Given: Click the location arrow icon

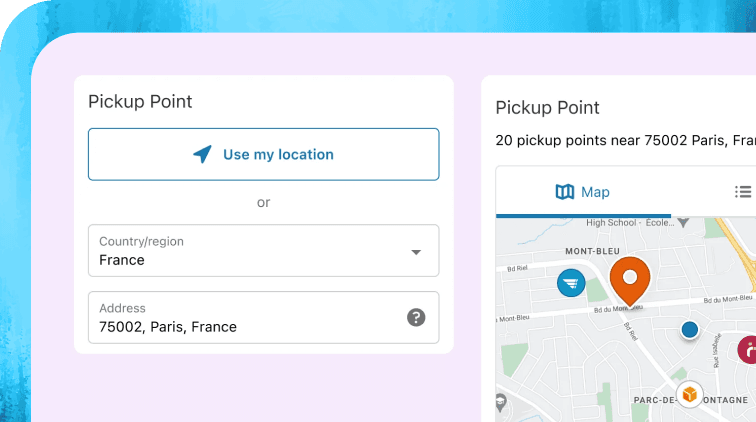Looking at the screenshot, I should pyautogui.click(x=202, y=155).
